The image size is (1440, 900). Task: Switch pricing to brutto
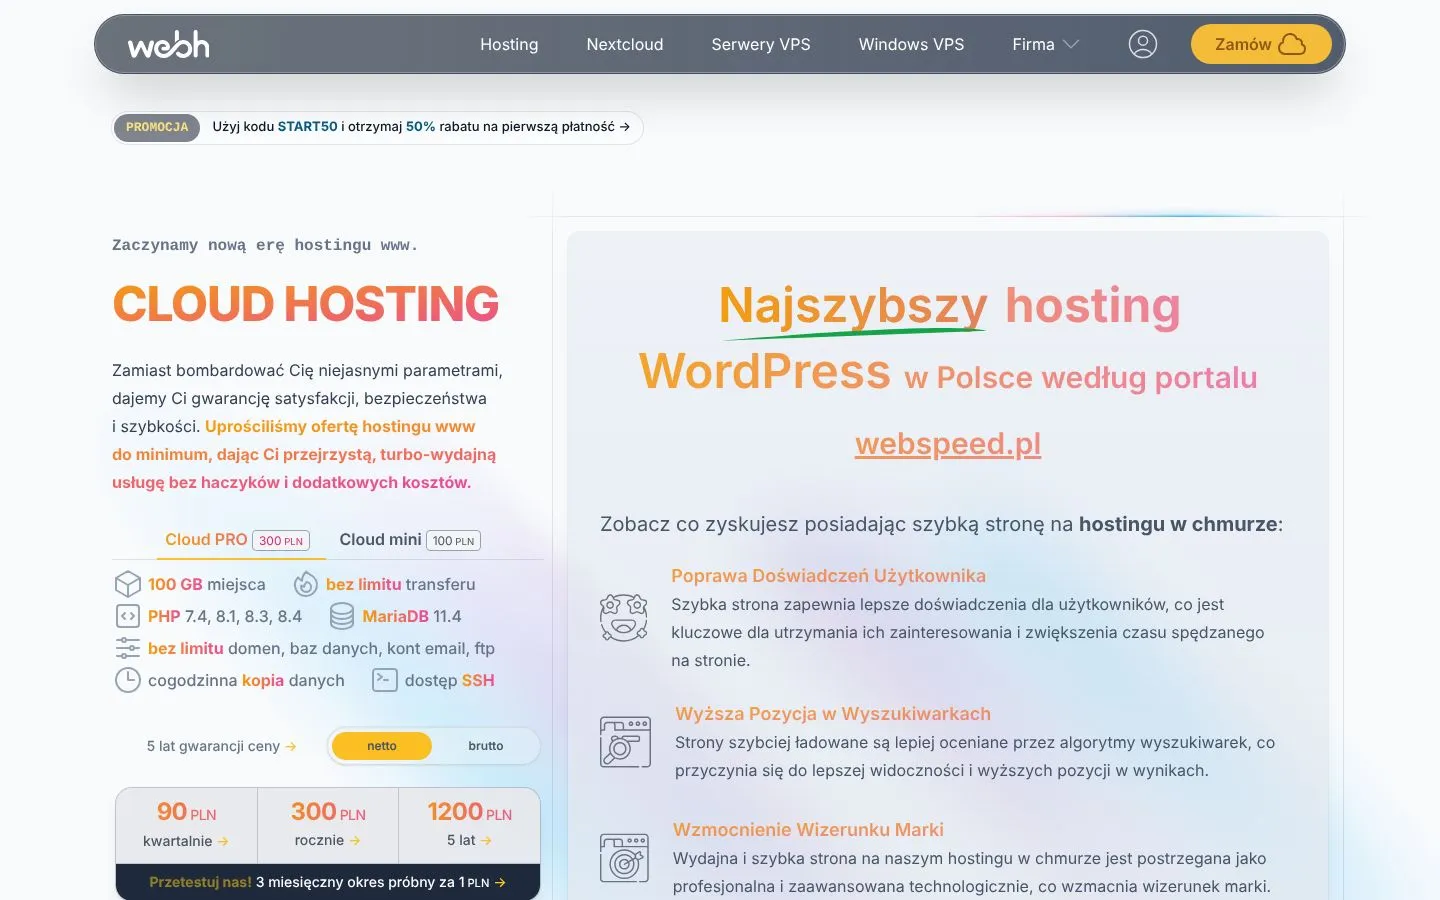click(486, 746)
